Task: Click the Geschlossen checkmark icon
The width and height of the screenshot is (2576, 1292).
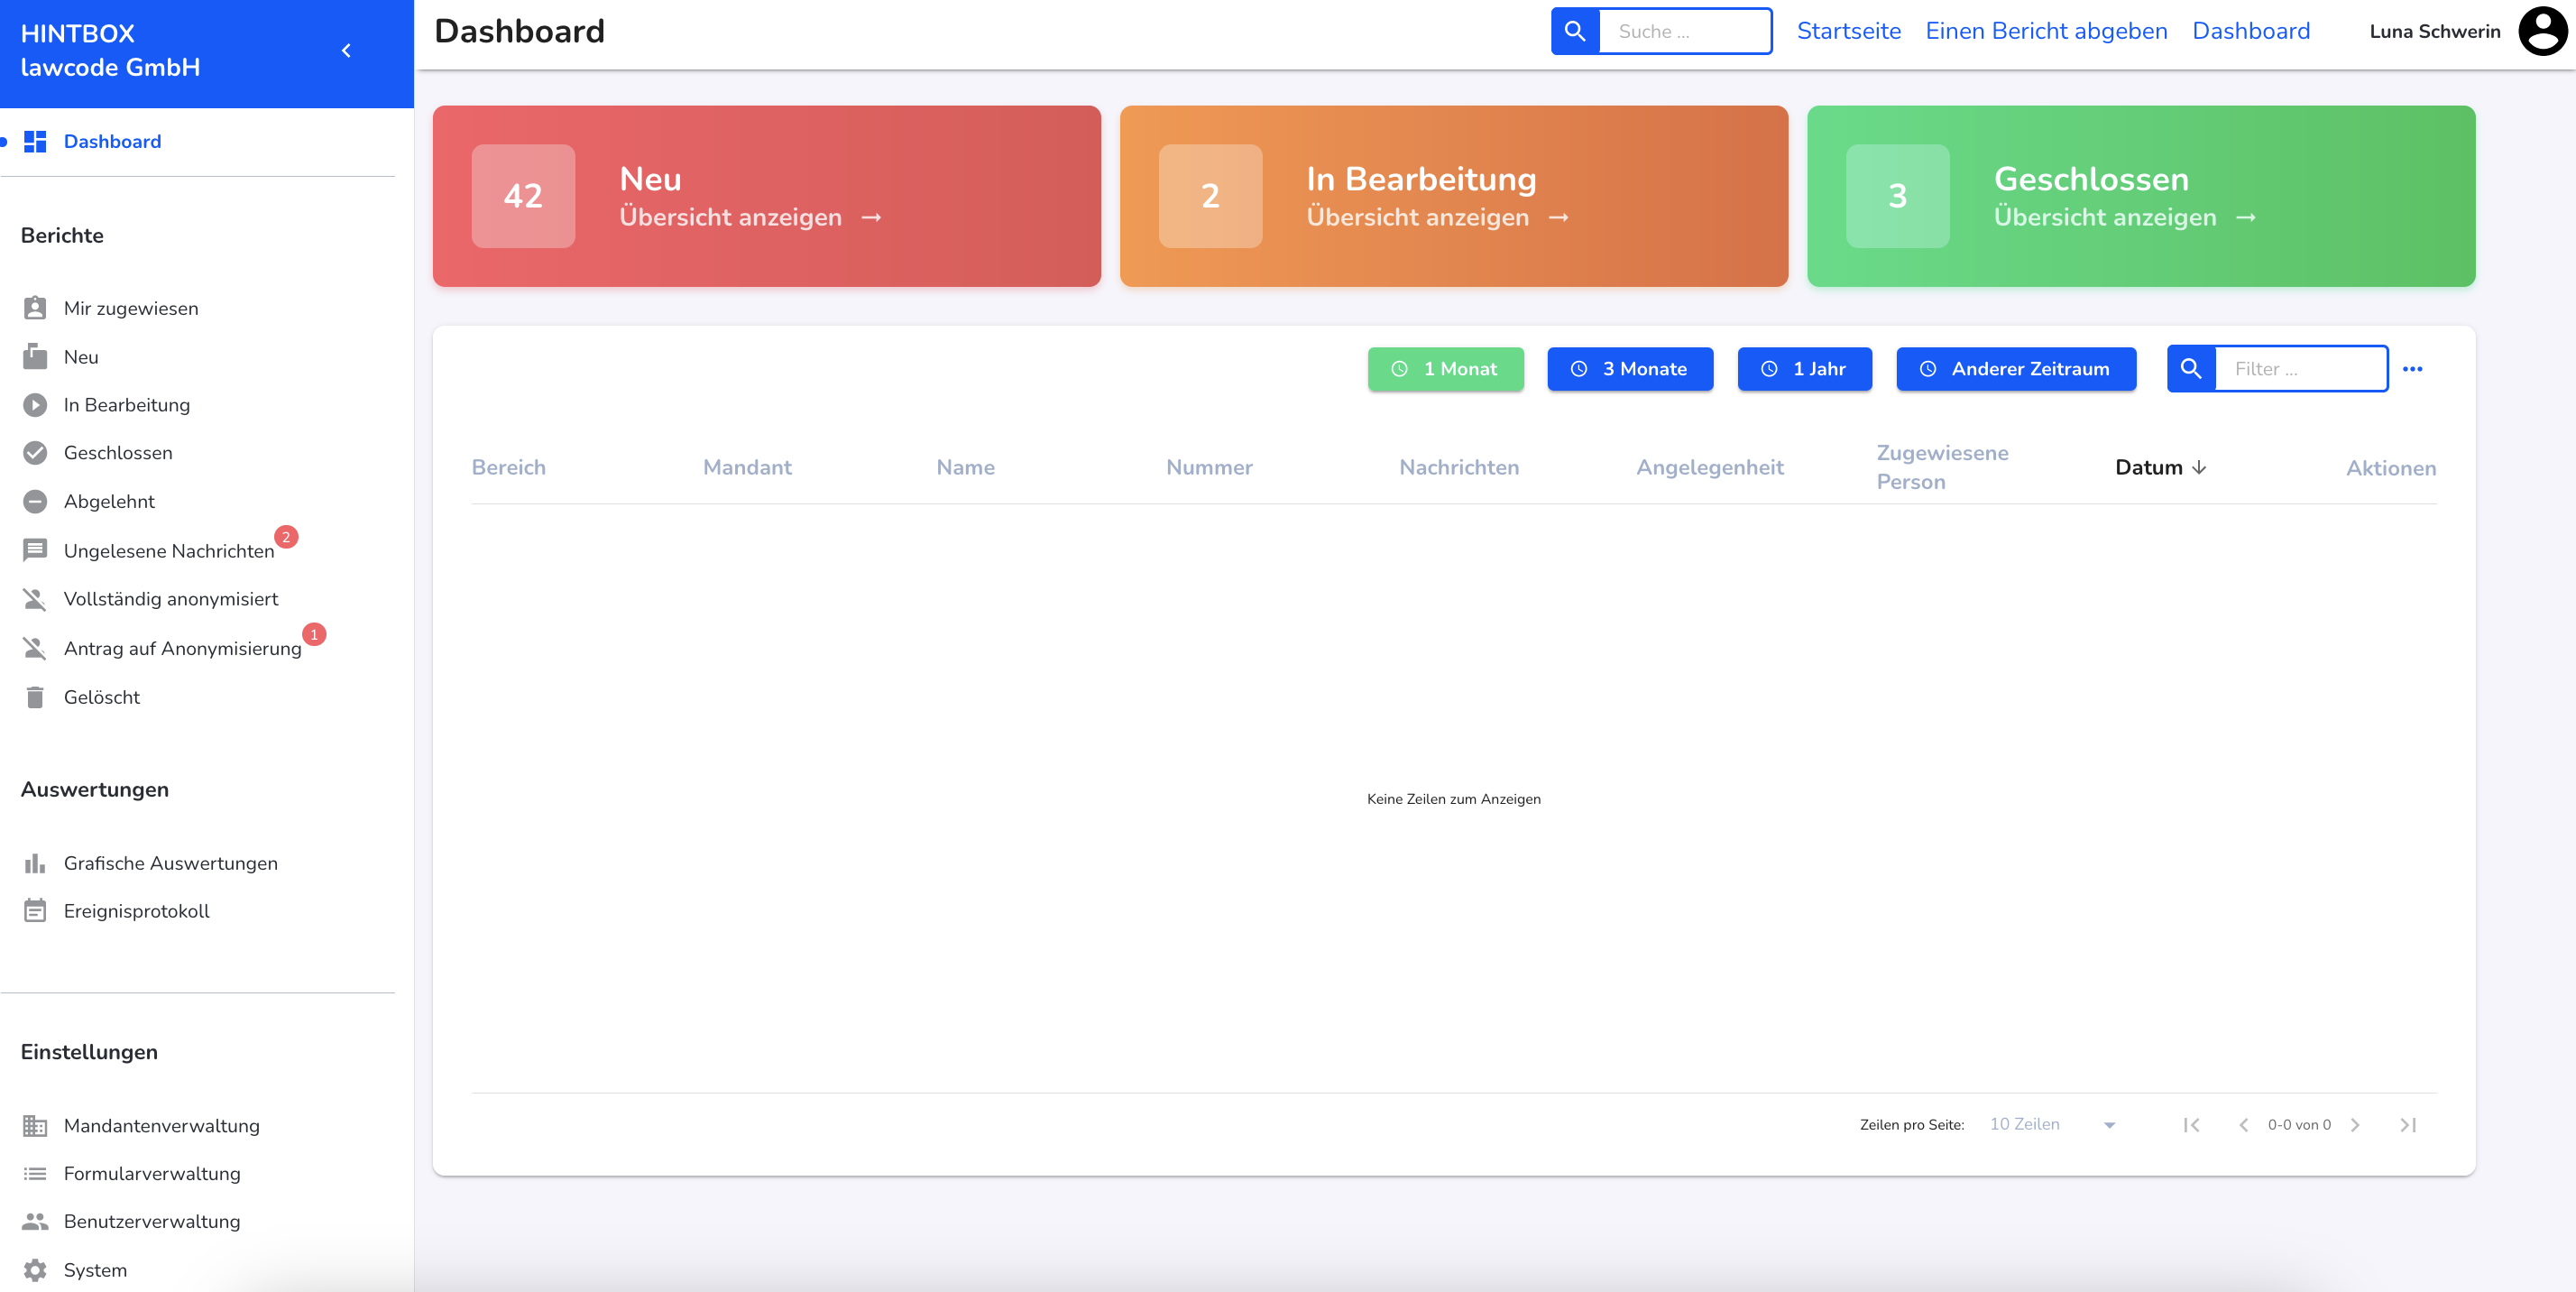Action: tap(35, 453)
